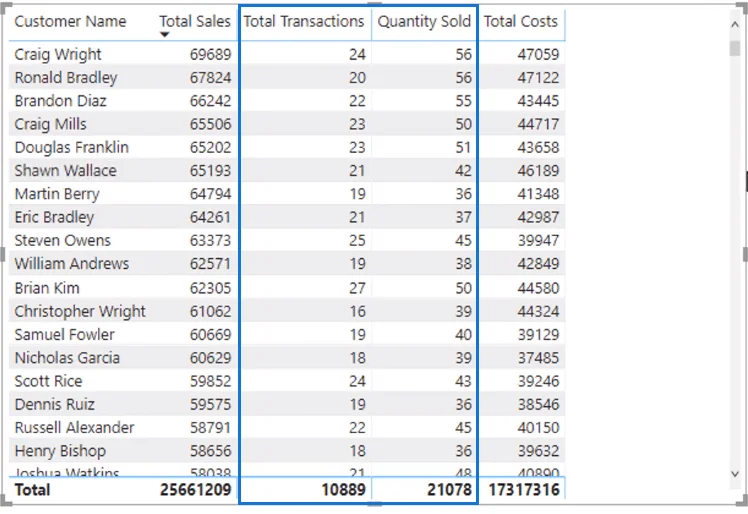Click the vertical scrollbar thumb
The height and width of the screenshot is (514, 748).
point(735,48)
